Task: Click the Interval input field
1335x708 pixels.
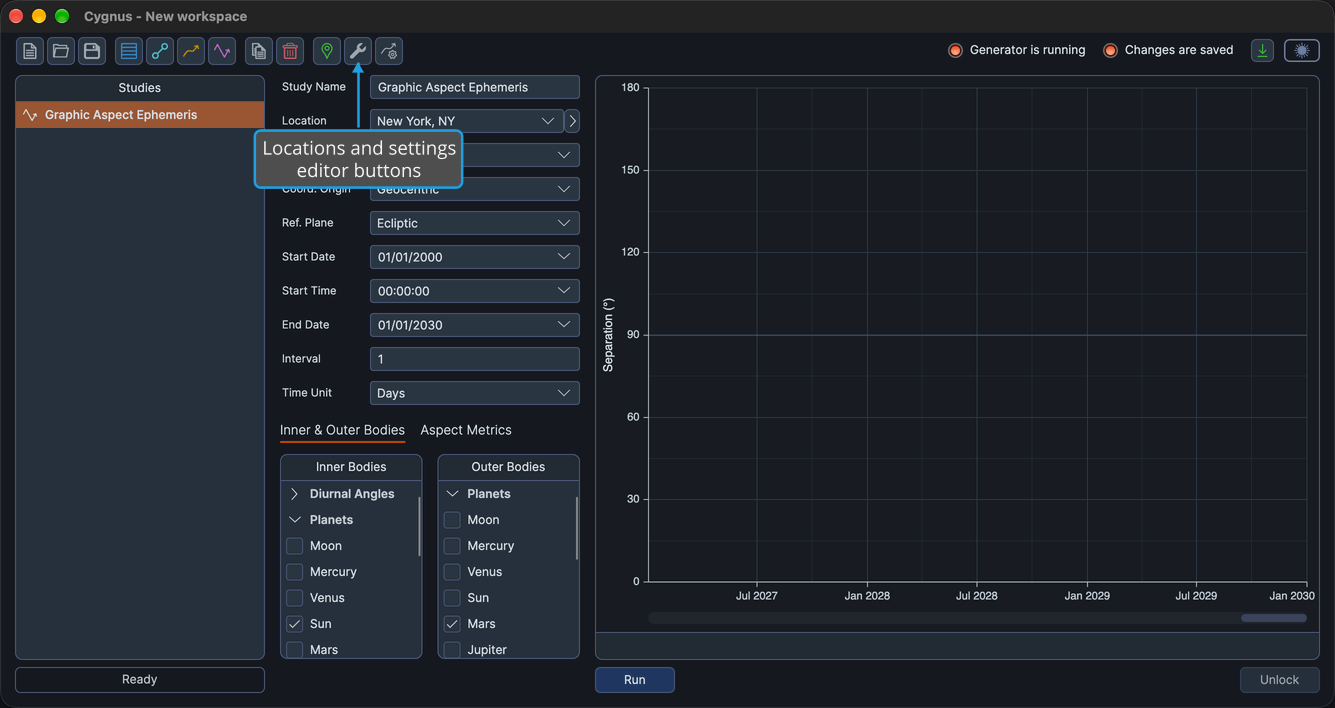Action: [x=475, y=359]
